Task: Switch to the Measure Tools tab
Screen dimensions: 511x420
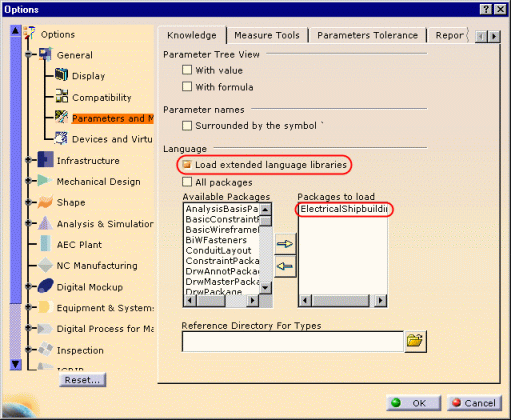Action: 267,35
